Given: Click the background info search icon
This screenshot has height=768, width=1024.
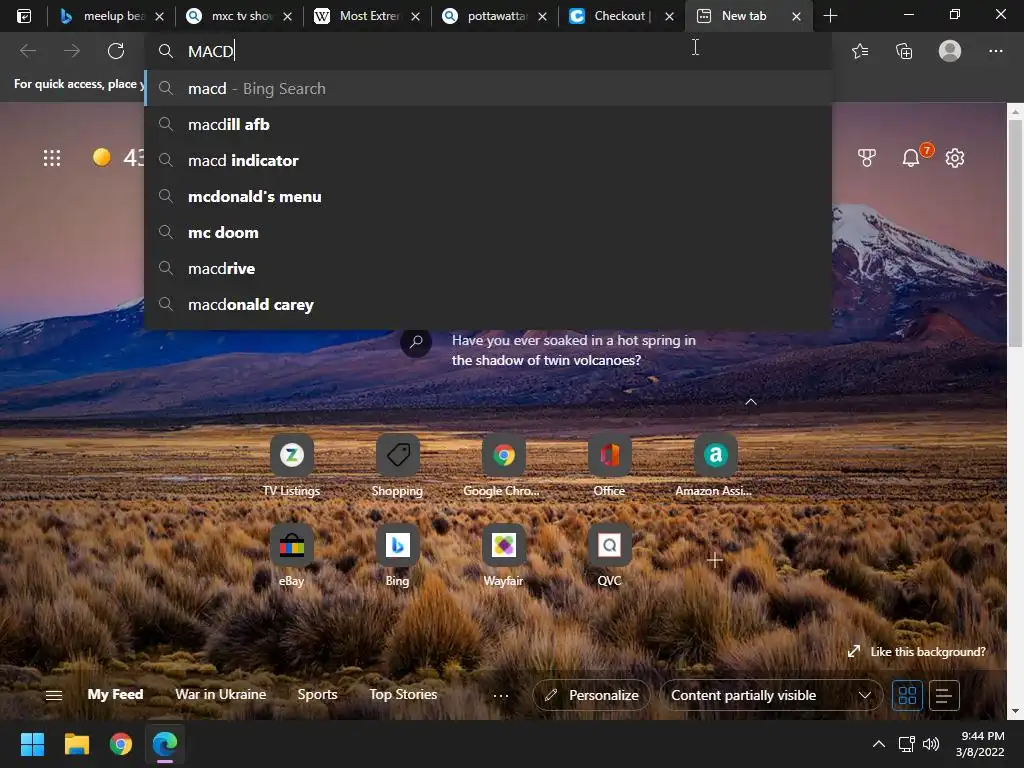Looking at the screenshot, I should point(415,342).
